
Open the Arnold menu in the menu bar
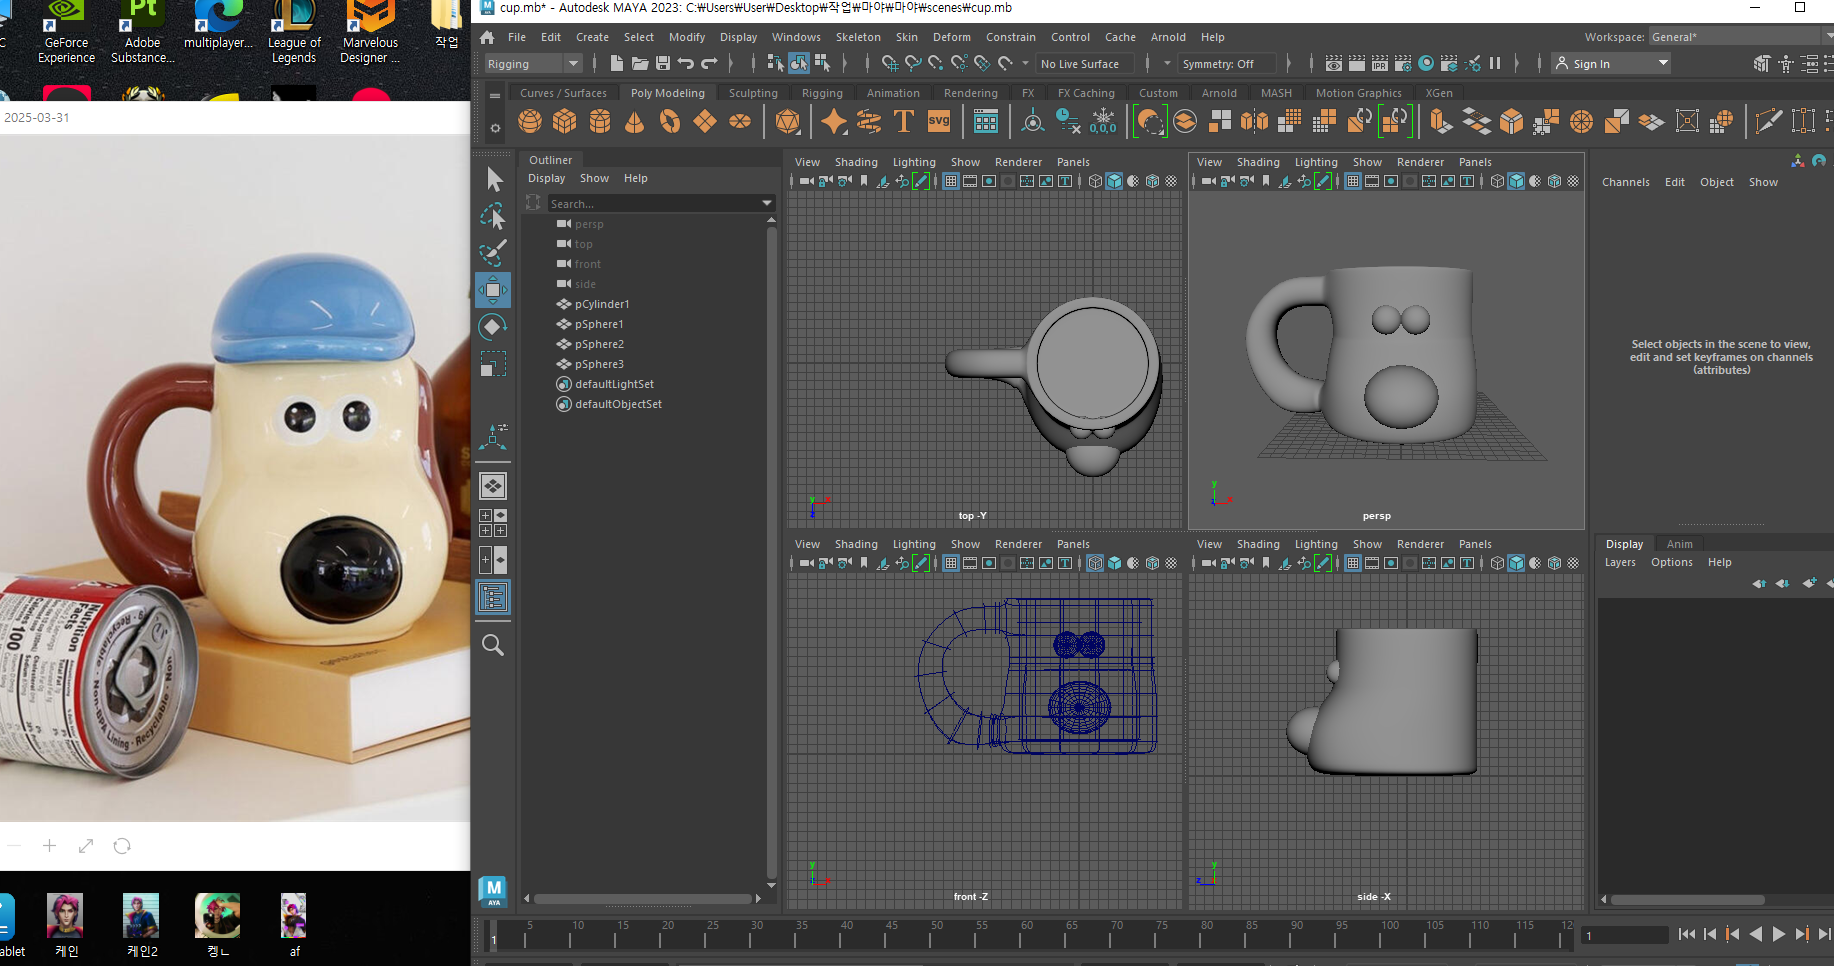coord(1168,37)
